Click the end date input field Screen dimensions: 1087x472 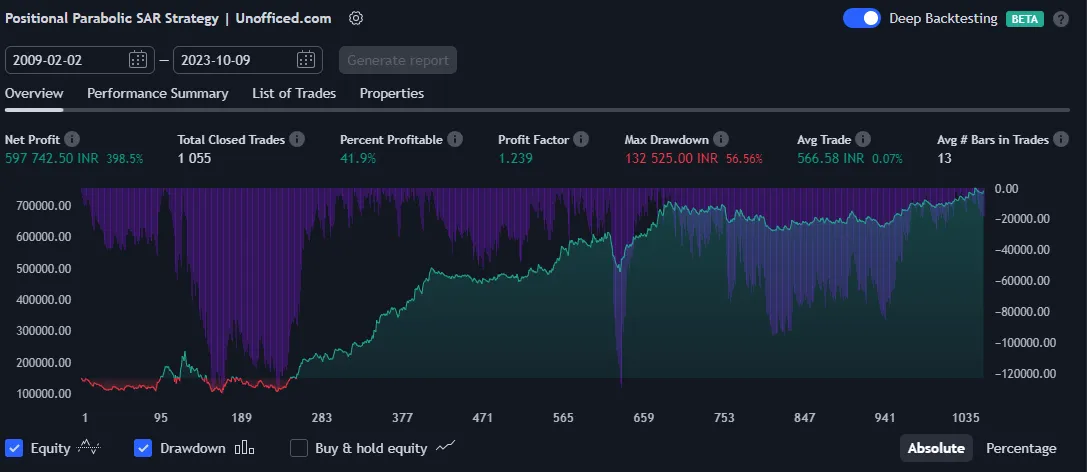tap(233, 60)
